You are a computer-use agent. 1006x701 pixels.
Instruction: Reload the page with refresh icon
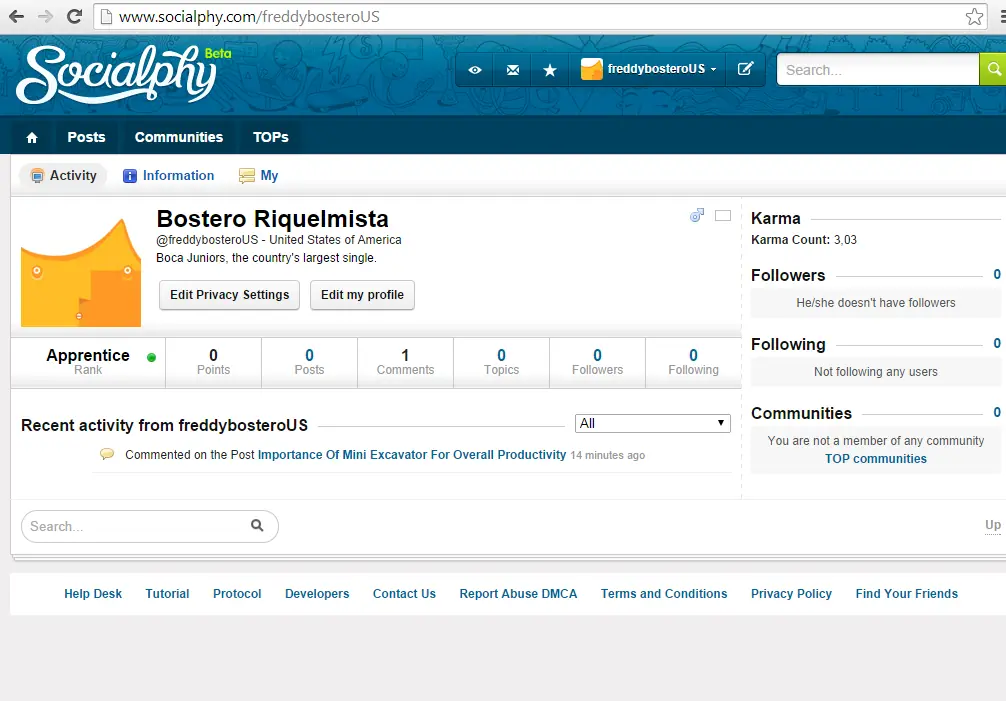coord(74,16)
